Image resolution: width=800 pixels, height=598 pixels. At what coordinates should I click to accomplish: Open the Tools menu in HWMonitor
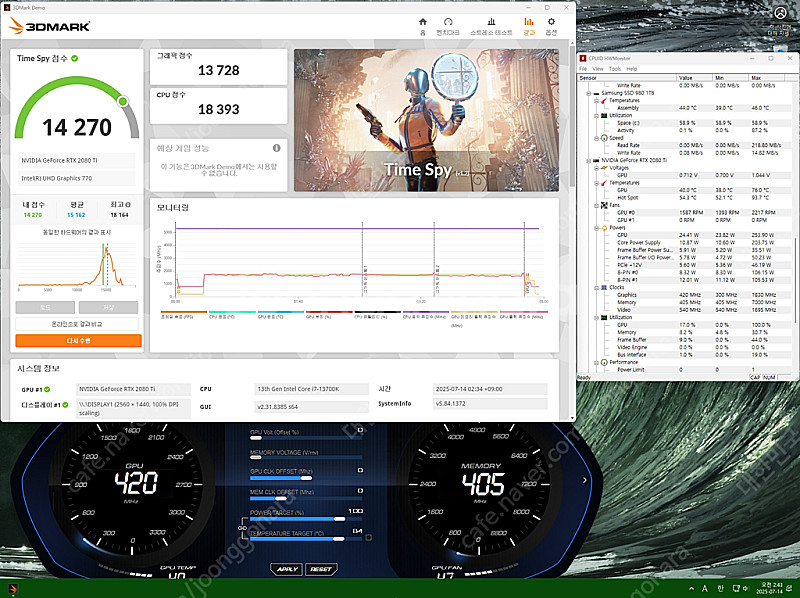click(x=615, y=69)
